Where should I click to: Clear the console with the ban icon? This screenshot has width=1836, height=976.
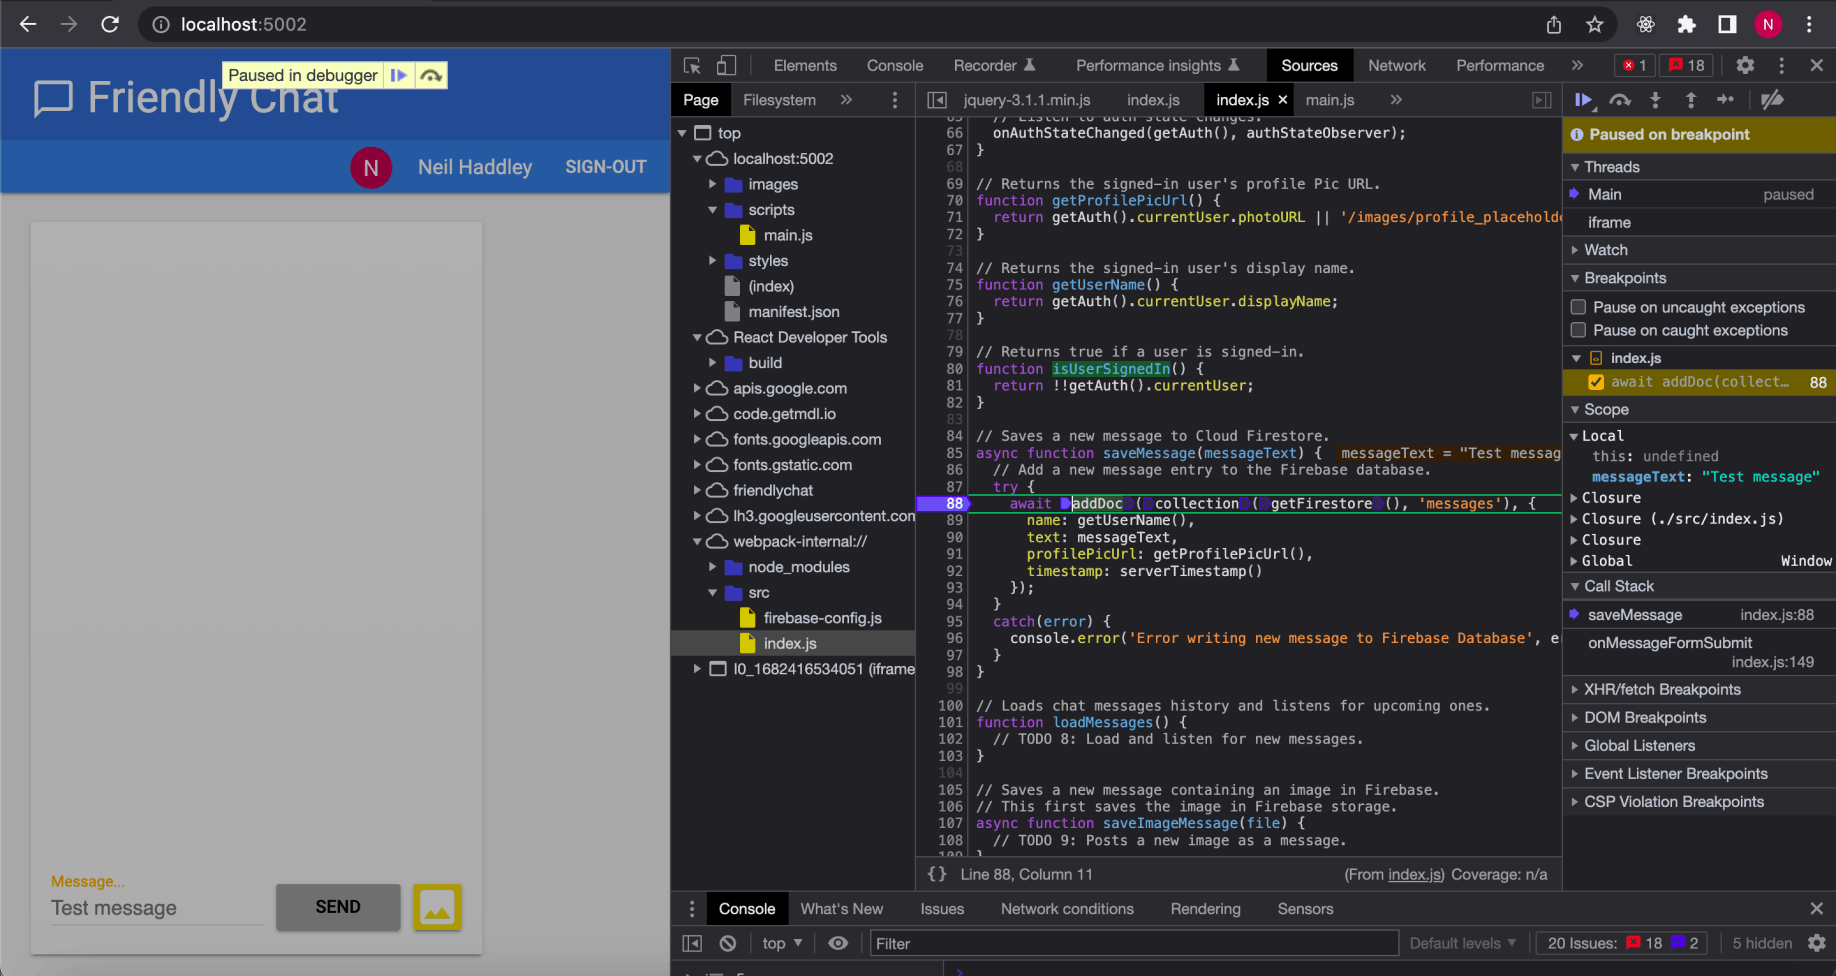[x=728, y=943]
